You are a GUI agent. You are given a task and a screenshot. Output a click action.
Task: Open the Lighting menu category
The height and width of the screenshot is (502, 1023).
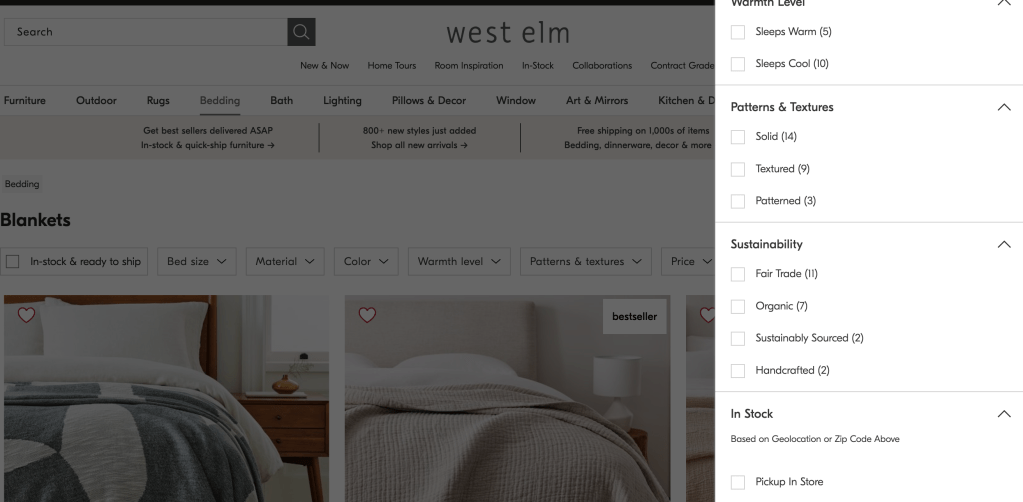(x=342, y=101)
